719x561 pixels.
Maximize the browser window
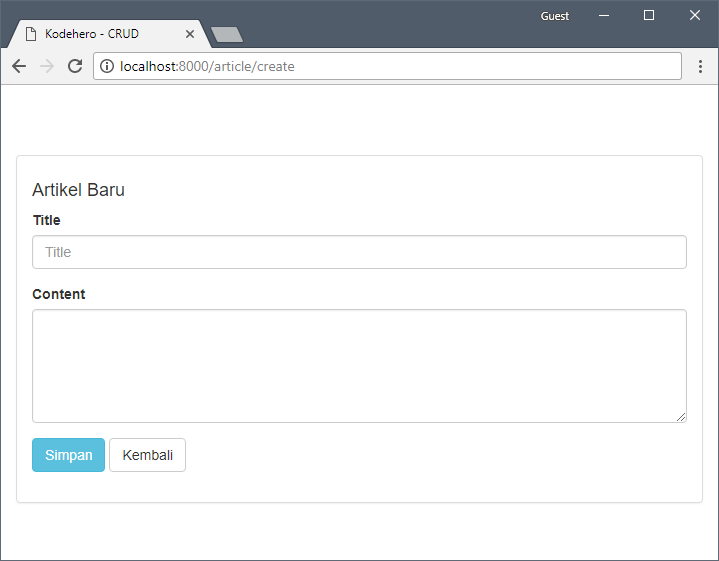[x=649, y=16]
